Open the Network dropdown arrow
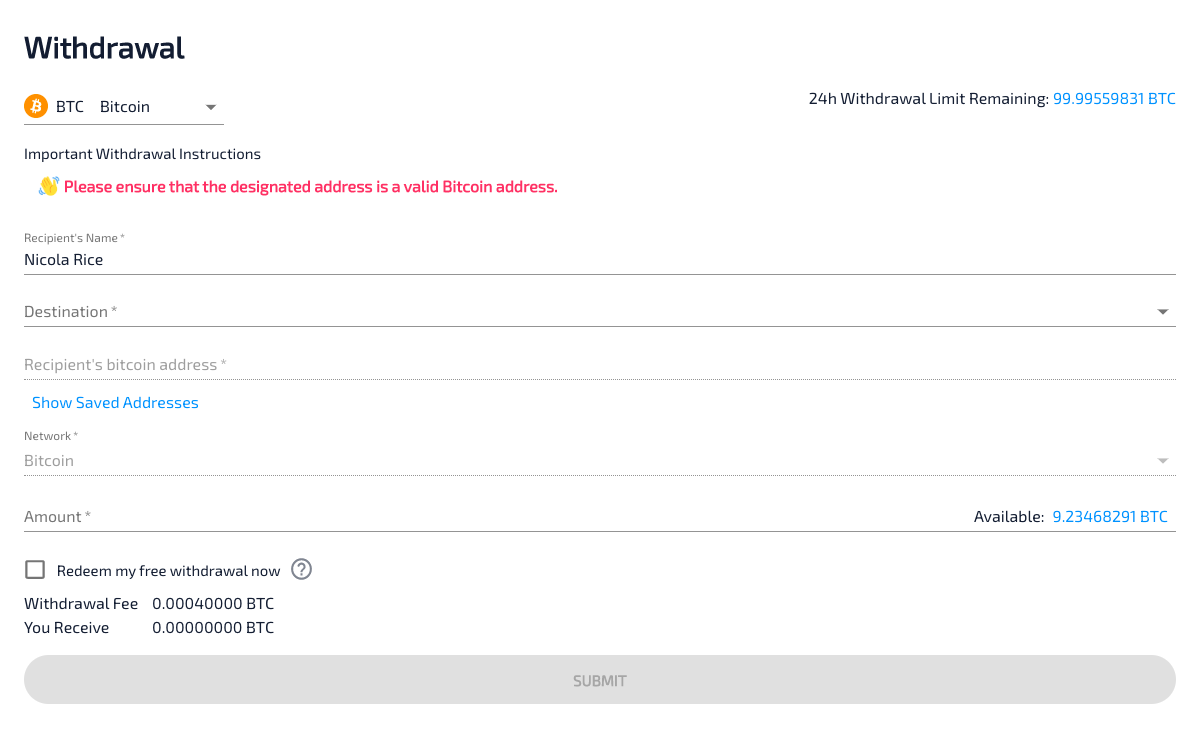 click(1163, 461)
